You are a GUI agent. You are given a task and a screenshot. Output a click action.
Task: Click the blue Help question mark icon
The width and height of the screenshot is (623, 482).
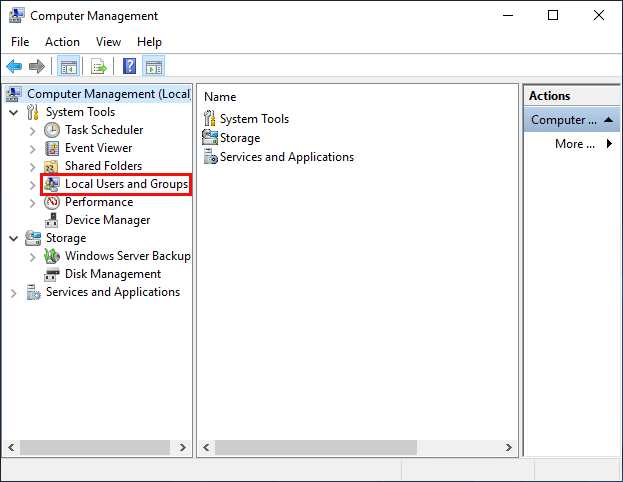coord(129,67)
